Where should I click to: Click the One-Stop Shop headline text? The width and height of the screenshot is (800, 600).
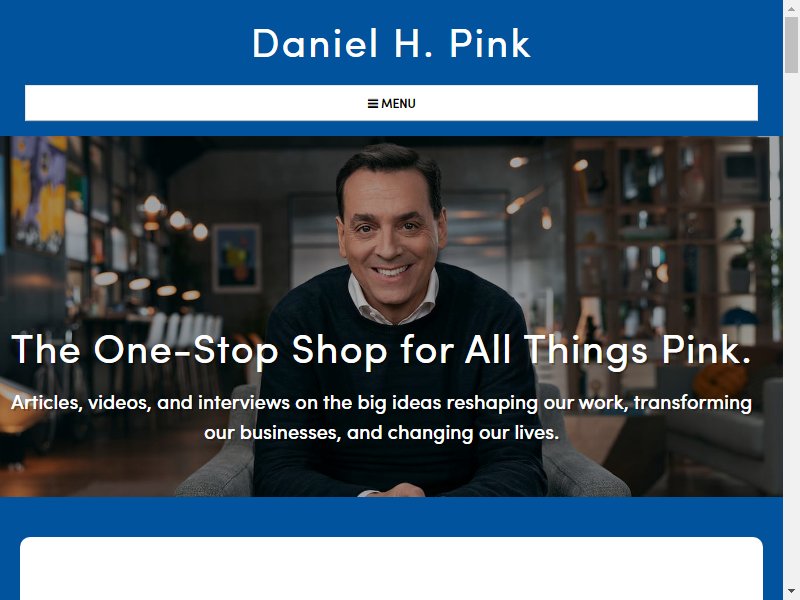click(381, 351)
